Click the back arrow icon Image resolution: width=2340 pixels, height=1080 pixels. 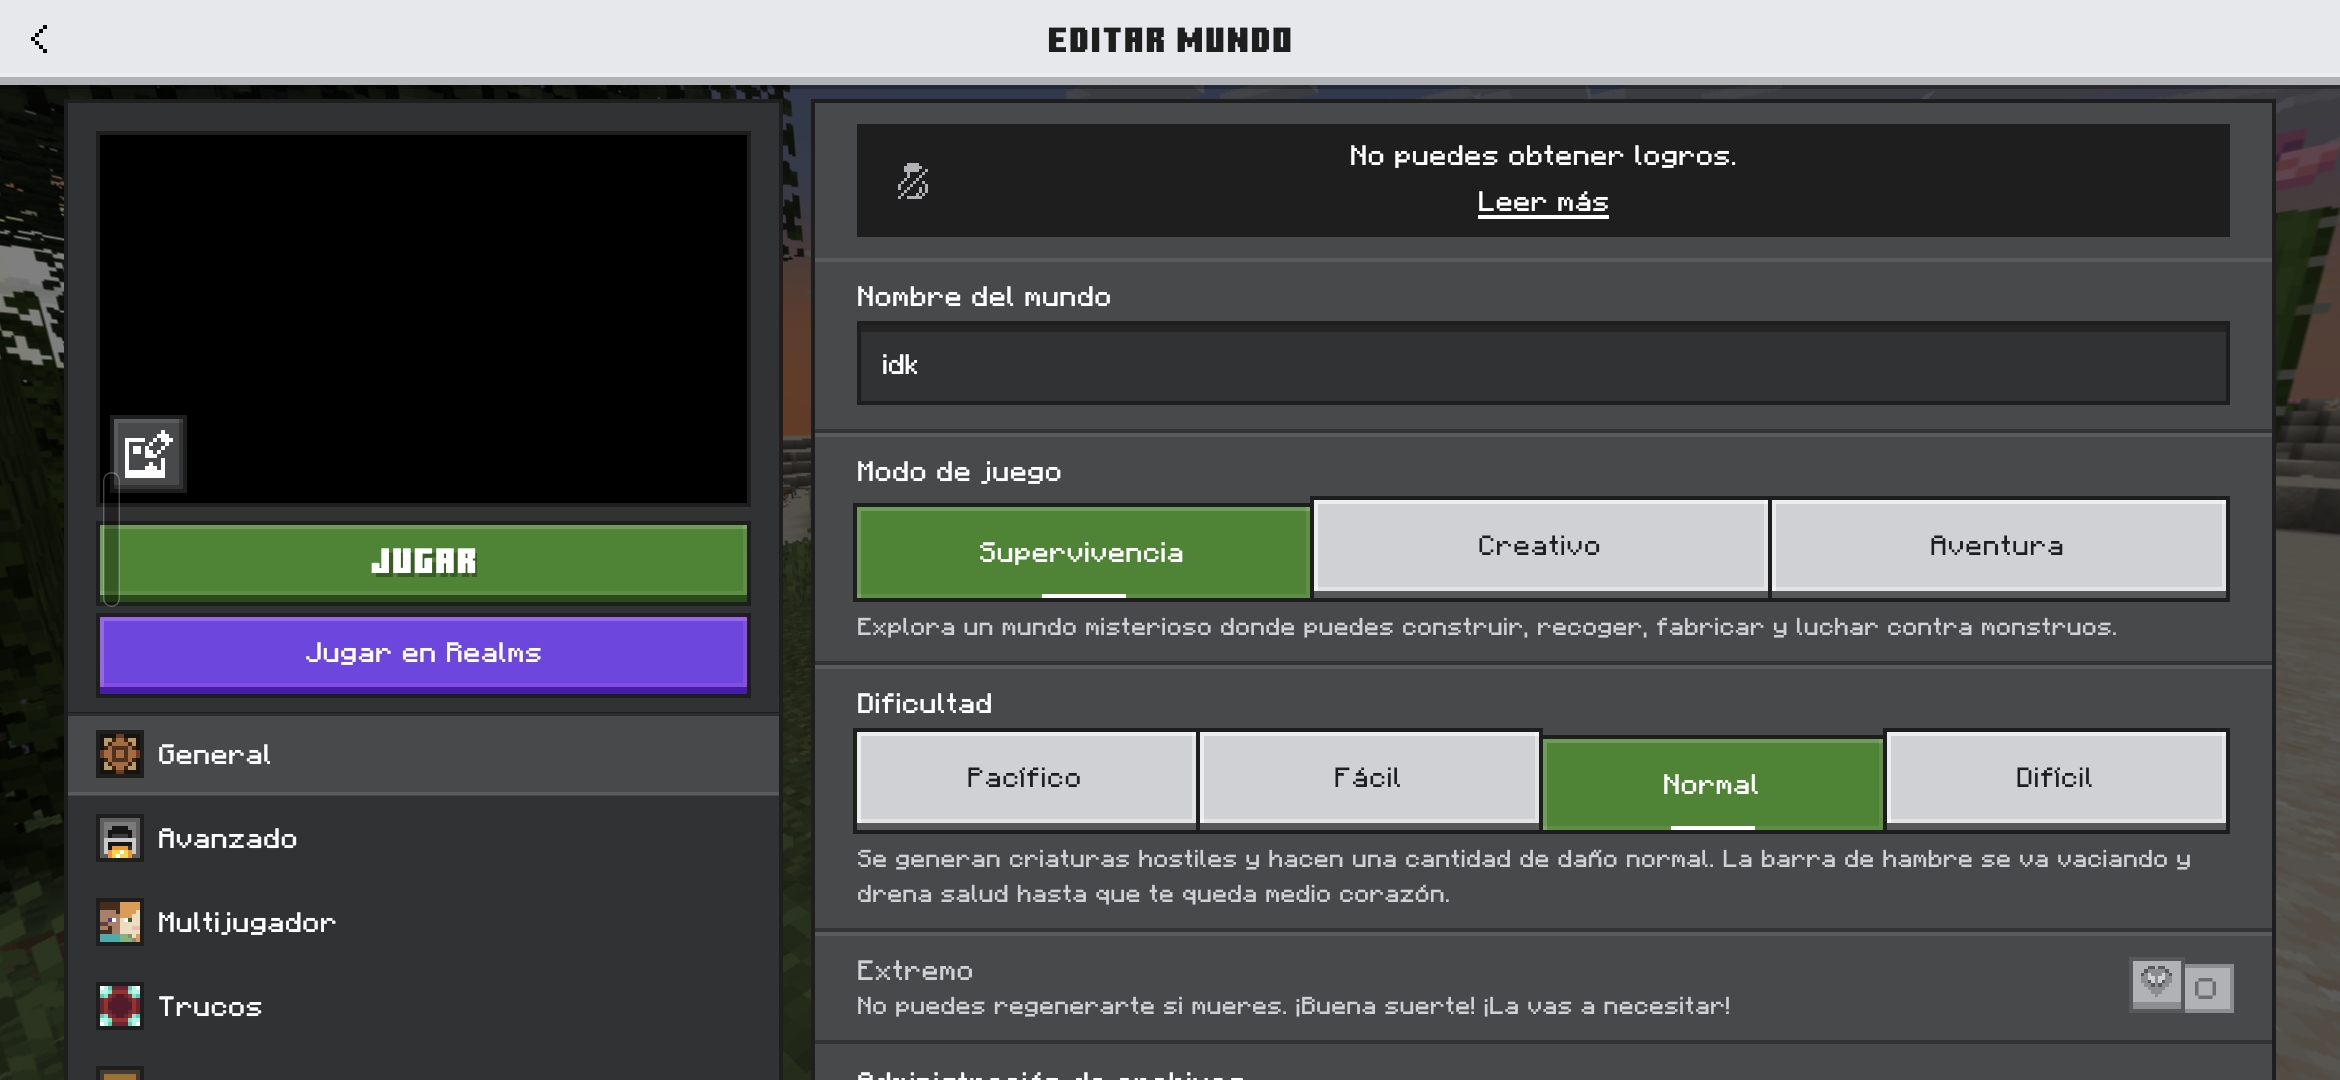pyautogui.click(x=40, y=39)
